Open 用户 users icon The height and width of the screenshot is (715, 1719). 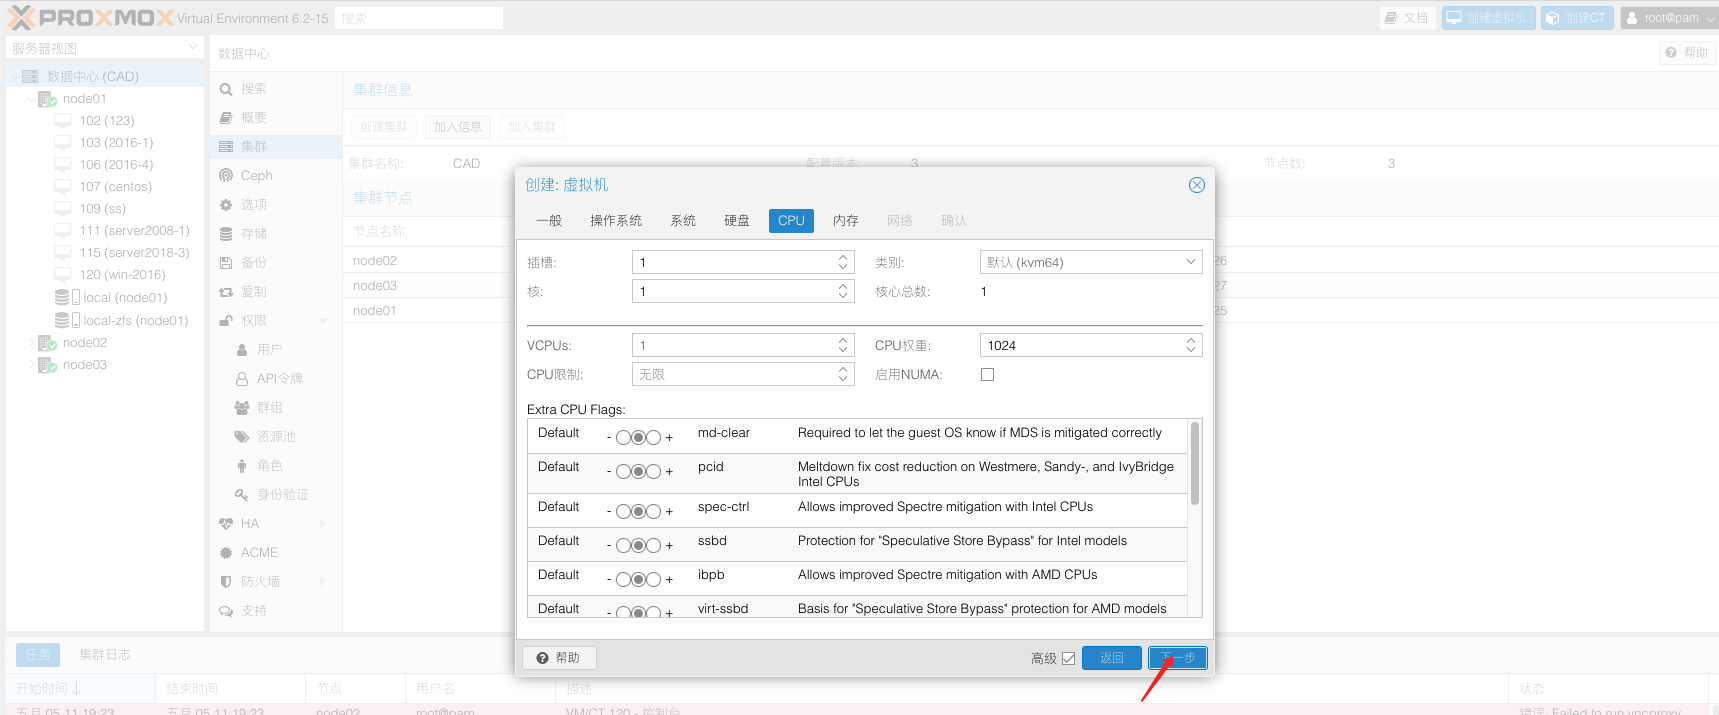tap(242, 350)
